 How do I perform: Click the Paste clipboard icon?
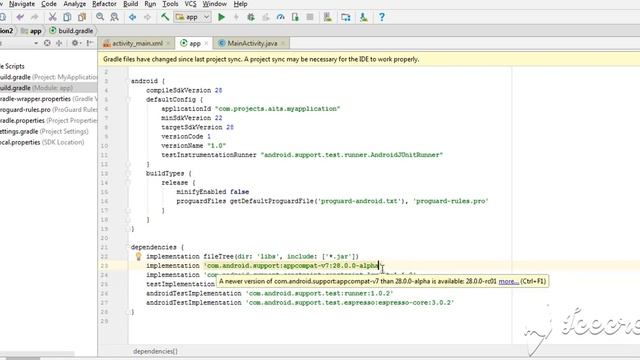tap(82, 17)
